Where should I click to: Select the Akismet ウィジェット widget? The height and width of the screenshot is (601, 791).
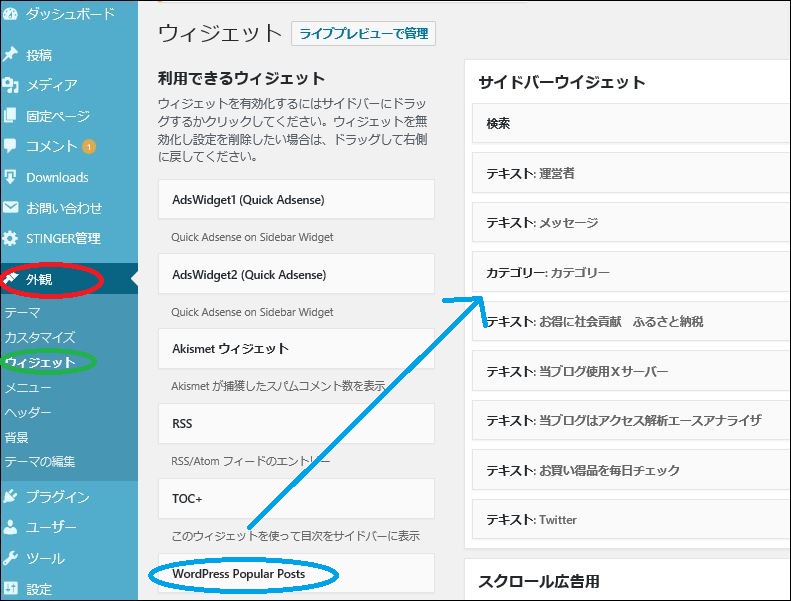pyautogui.click(x=296, y=349)
